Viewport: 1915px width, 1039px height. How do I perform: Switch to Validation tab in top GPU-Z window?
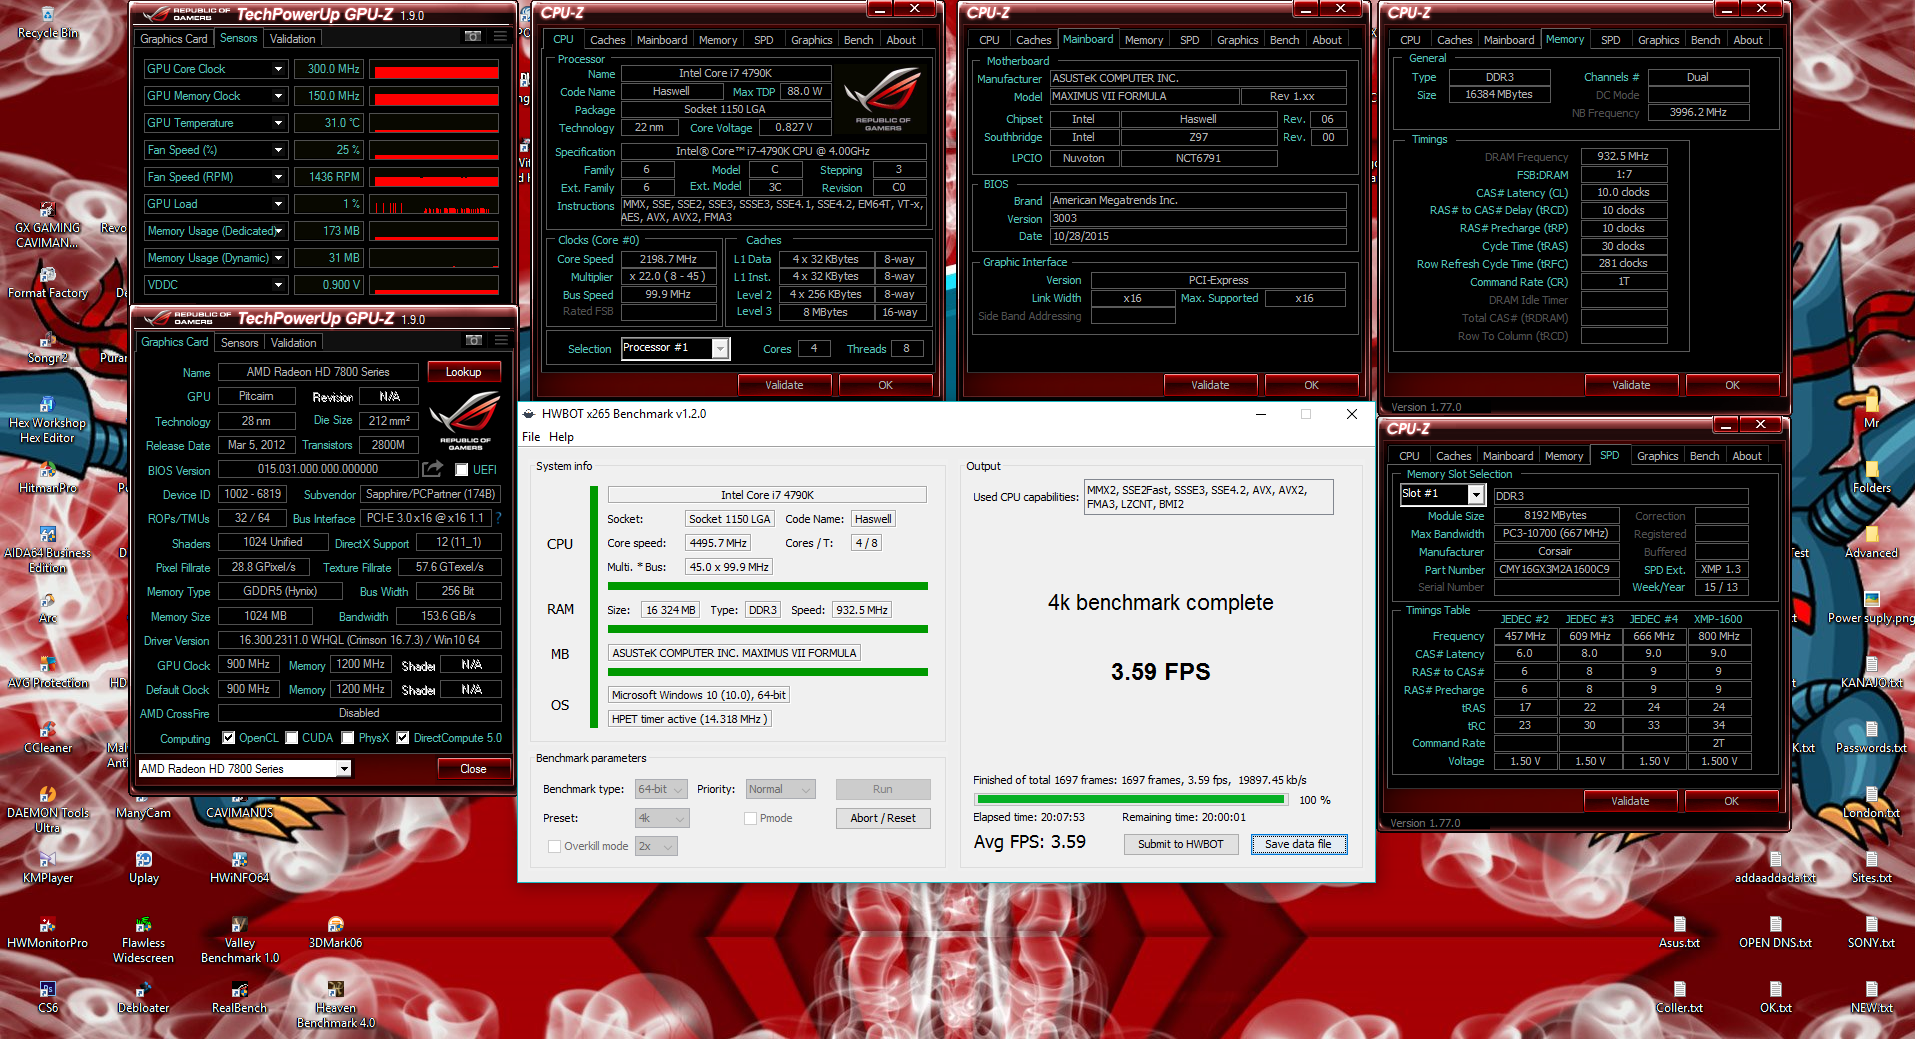293,38
